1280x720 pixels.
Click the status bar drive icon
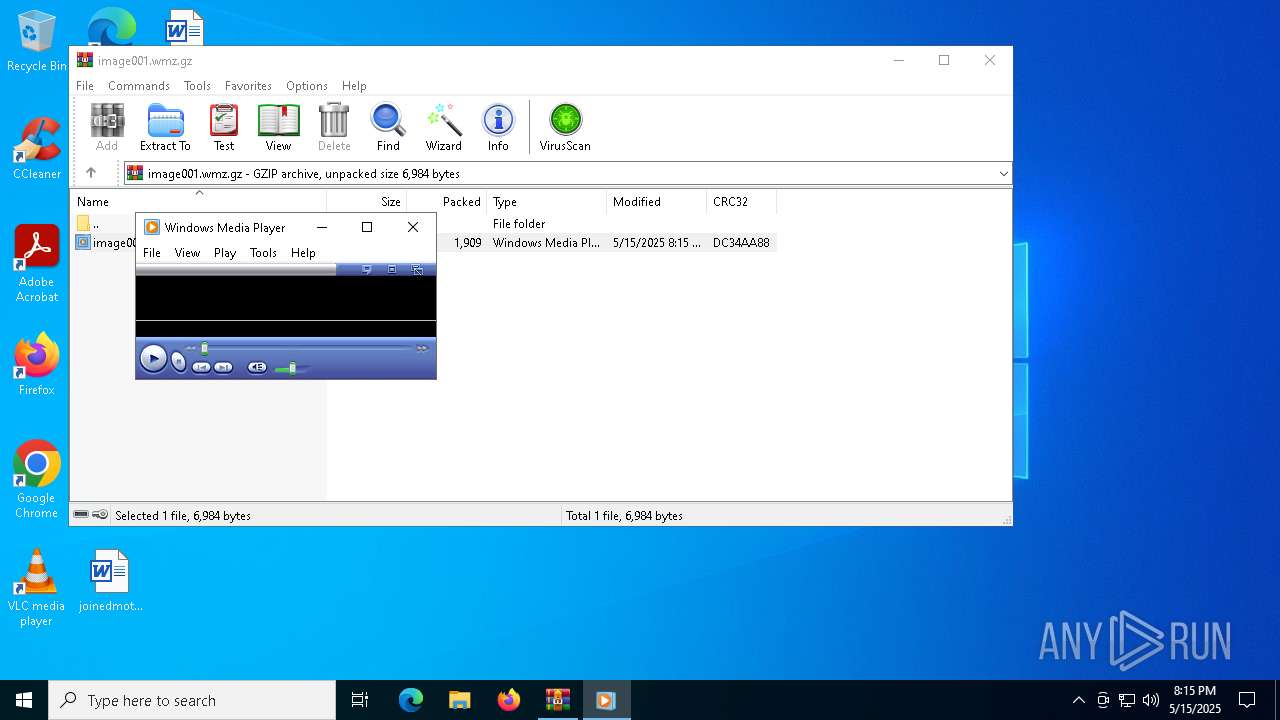tap(81, 515)
